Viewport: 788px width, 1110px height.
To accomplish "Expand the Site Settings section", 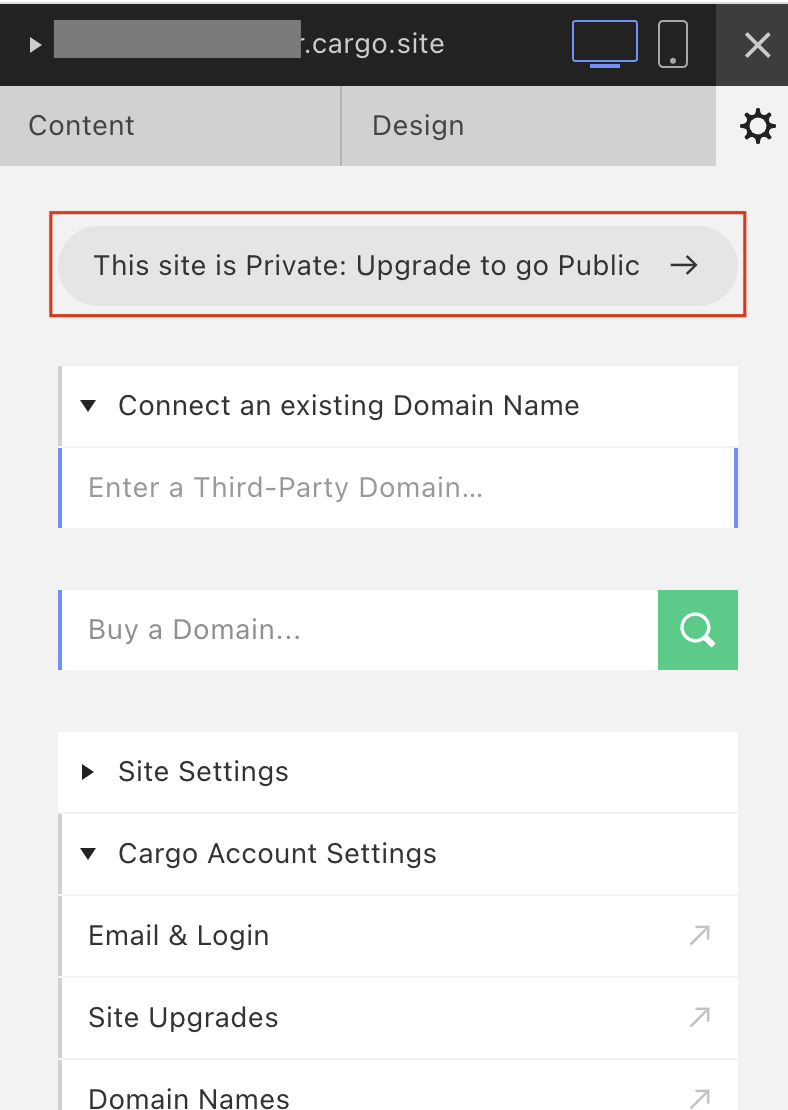I will 88,772.
